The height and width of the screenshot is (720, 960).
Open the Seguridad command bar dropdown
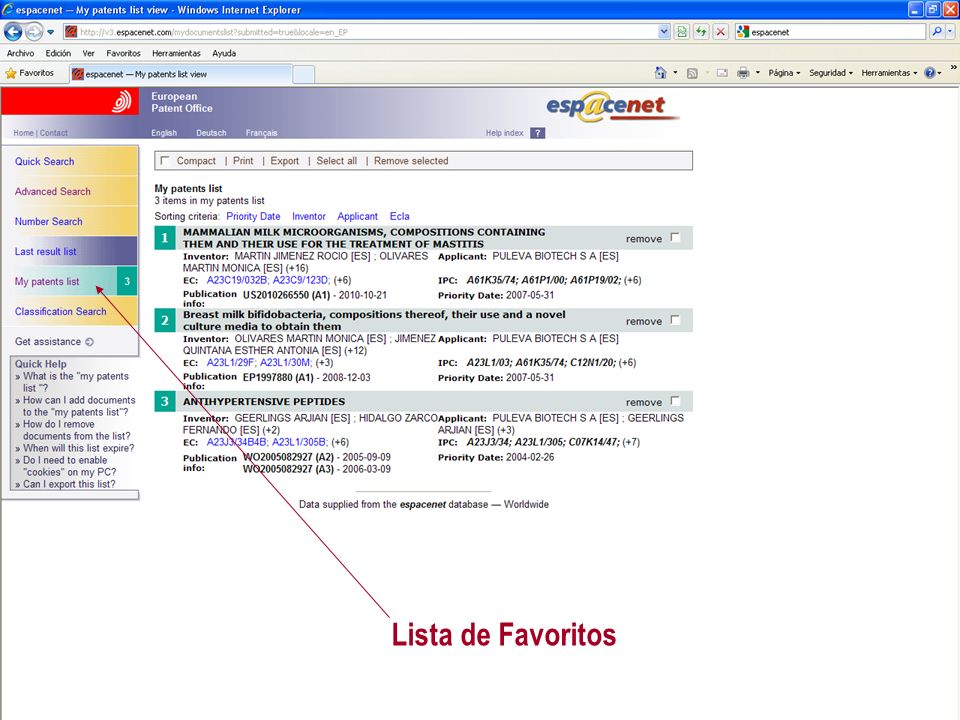coord(831,73)
